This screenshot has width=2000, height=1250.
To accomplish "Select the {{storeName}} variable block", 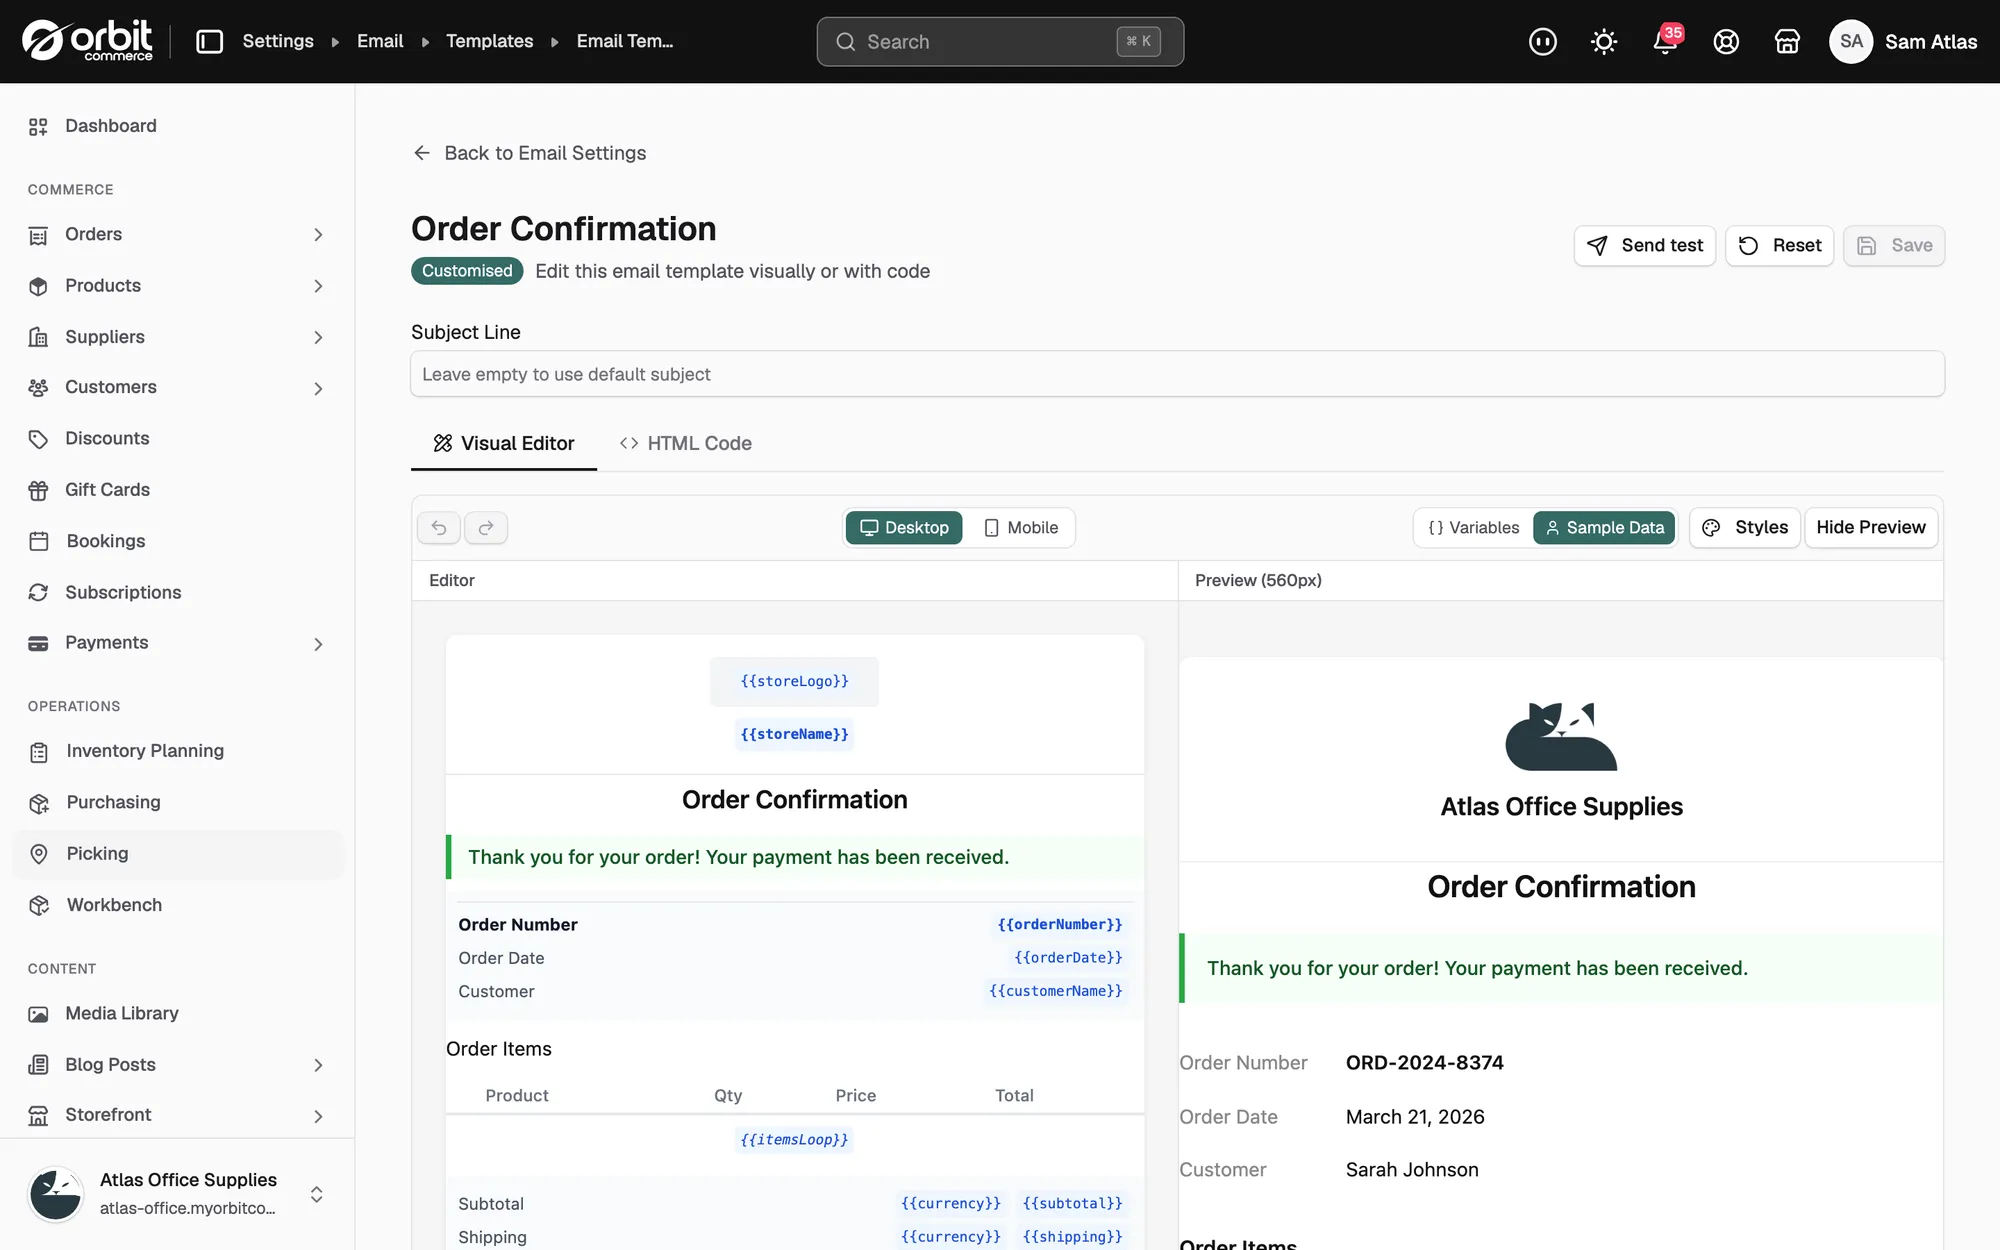I will [794, 734].
